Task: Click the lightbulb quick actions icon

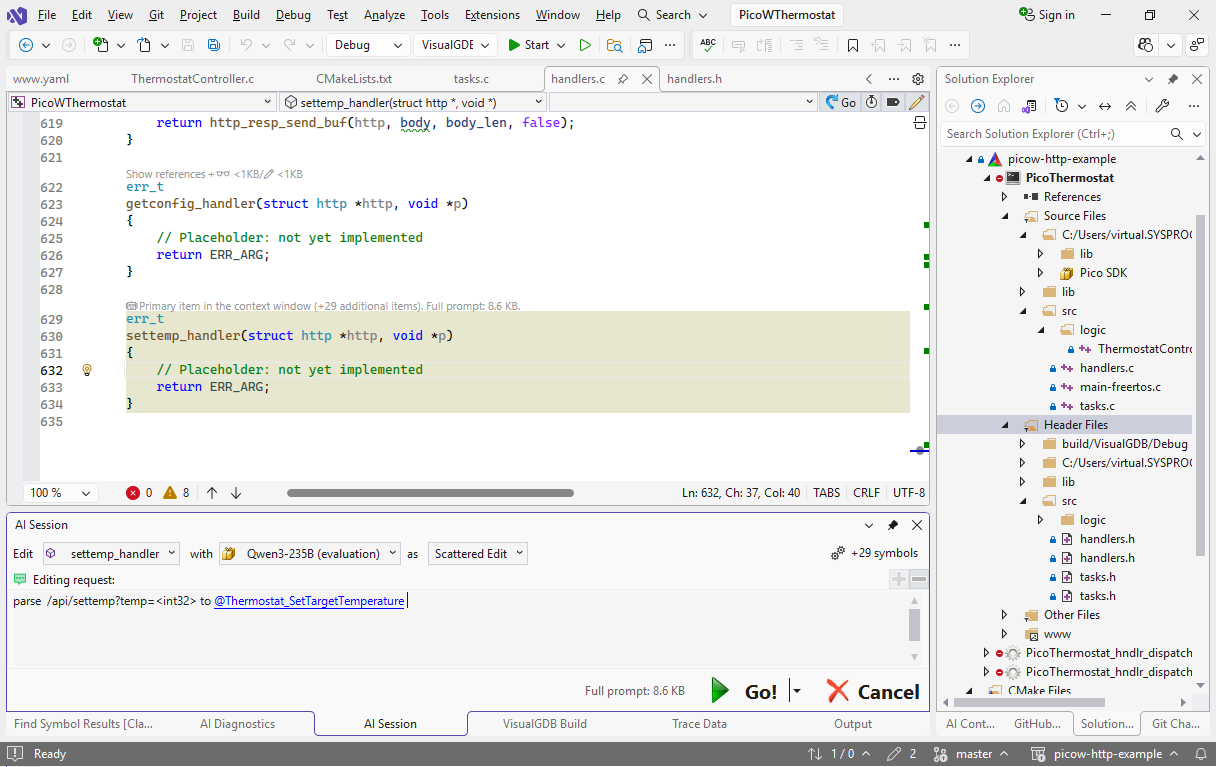Action: pyautogui.click(x=87, y=370)
